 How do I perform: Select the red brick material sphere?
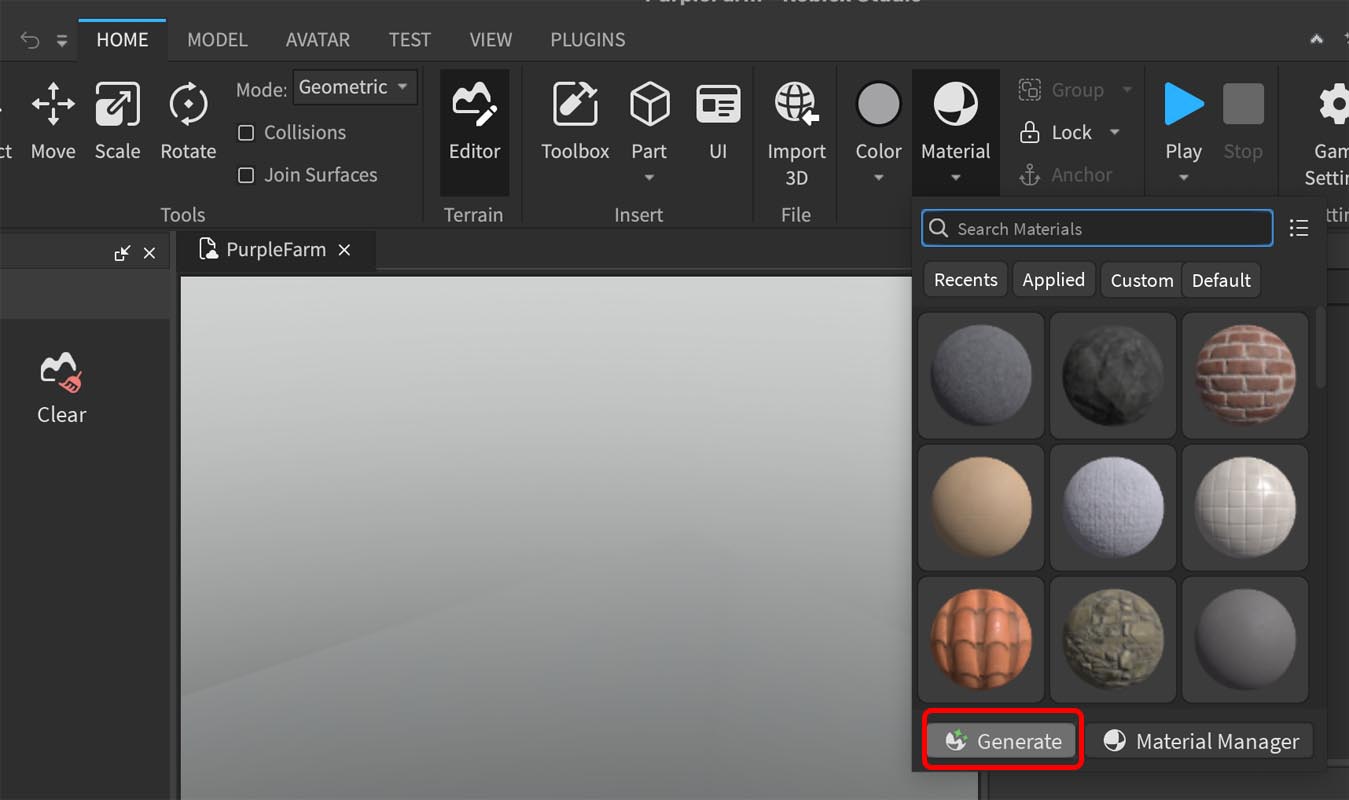pyautogui.click(x=1245, y=375)
